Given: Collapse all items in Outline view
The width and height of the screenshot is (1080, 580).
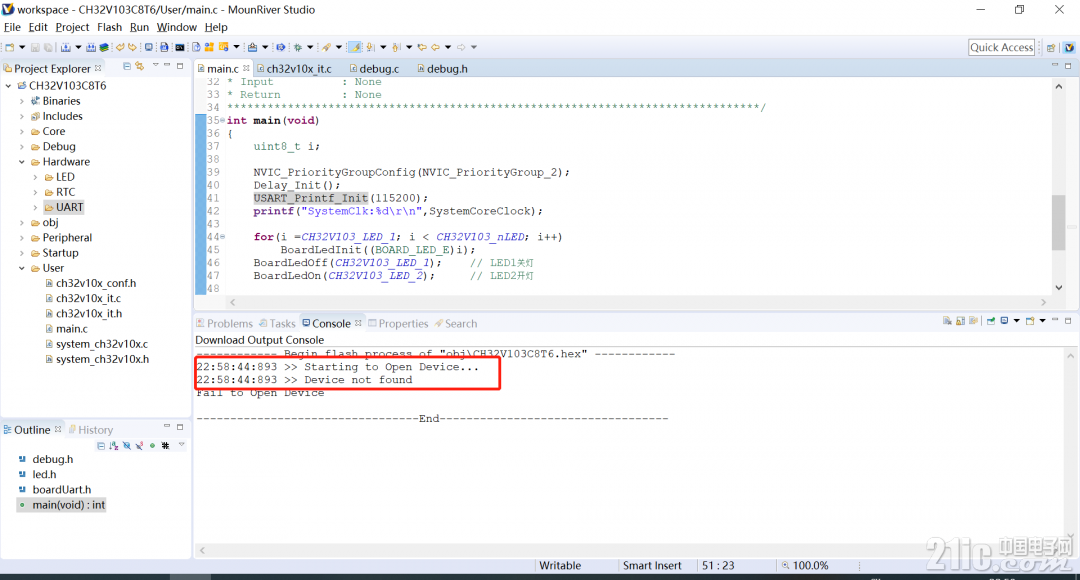Looking at the screenshot, I should click(101, 446).
